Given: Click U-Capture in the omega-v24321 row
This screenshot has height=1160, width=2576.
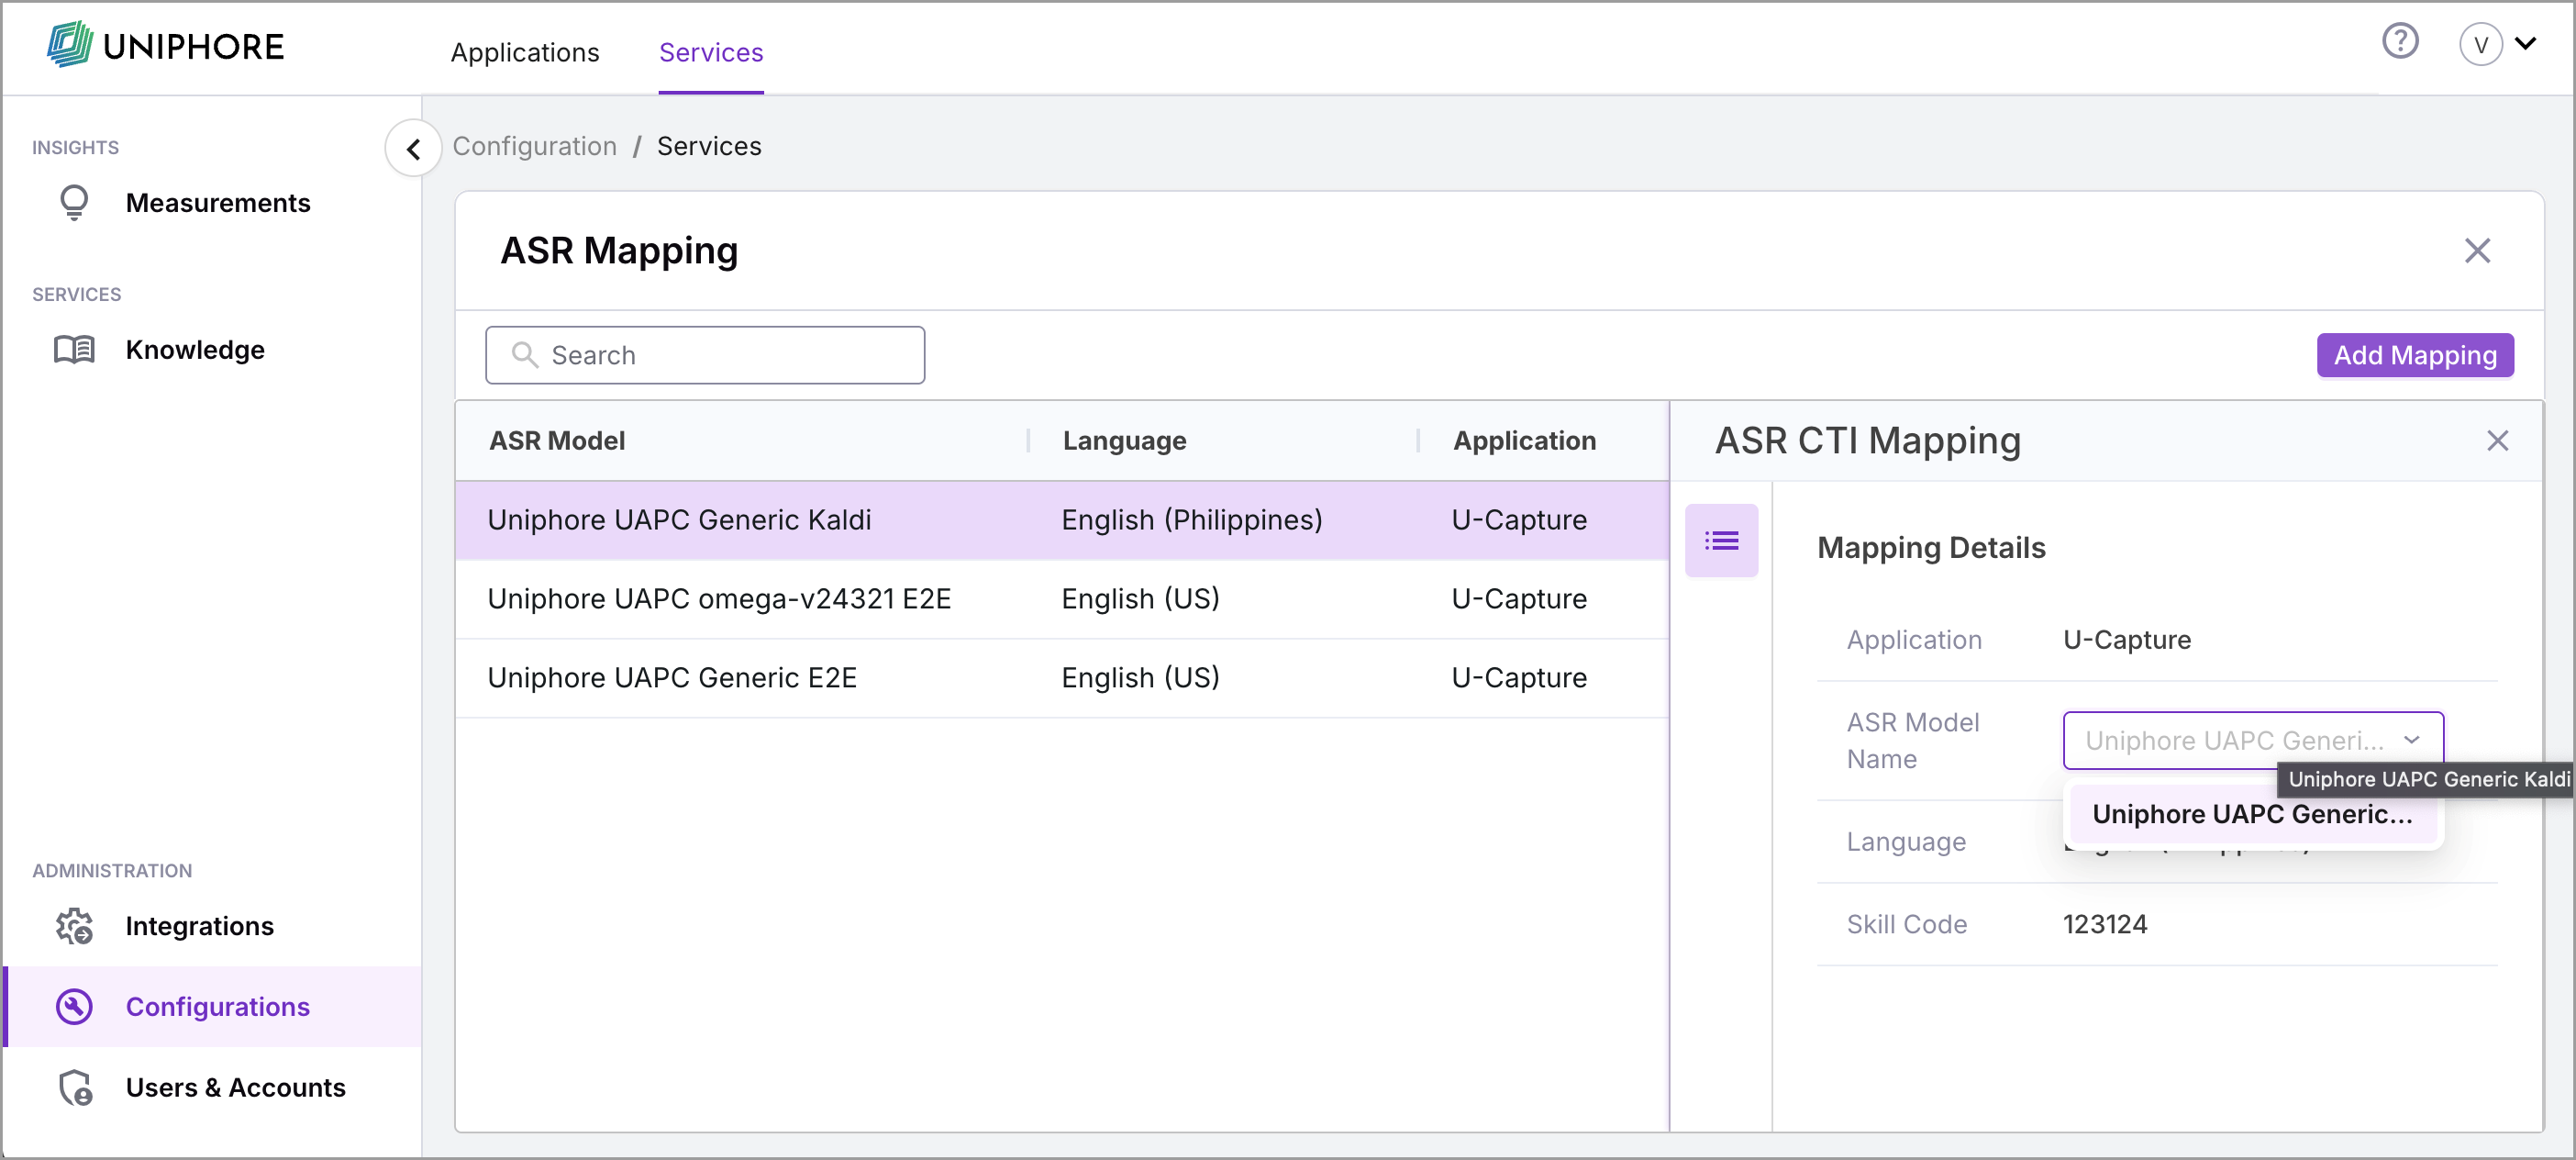Looking at the screenshot, I should pyautogui.click(x=1519, y=599).
